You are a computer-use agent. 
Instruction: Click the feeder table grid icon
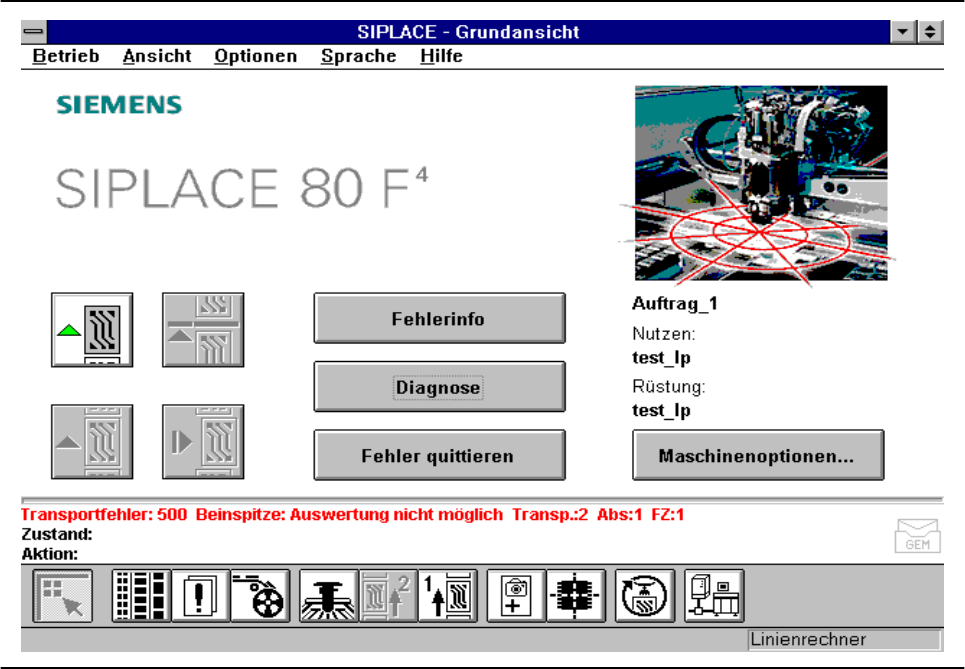click(142, 596)
